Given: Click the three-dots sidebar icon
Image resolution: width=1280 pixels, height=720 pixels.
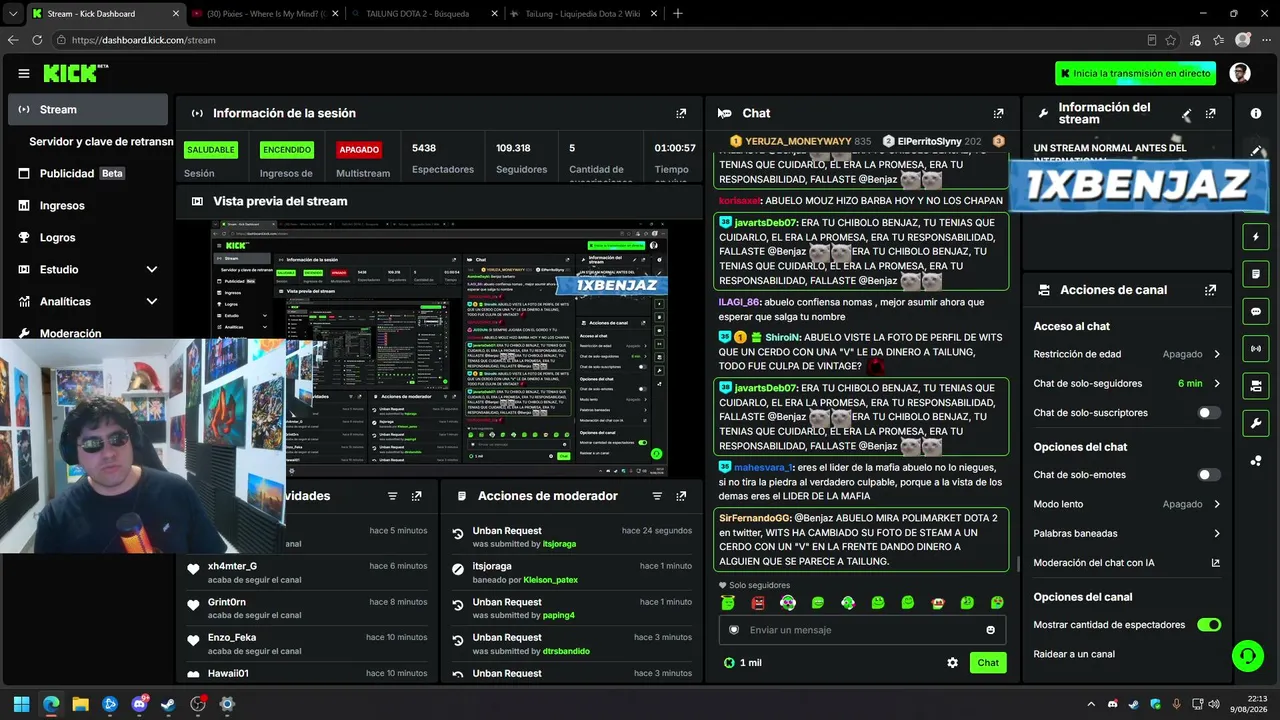Looking at the screenshot, I should 1256,460.
